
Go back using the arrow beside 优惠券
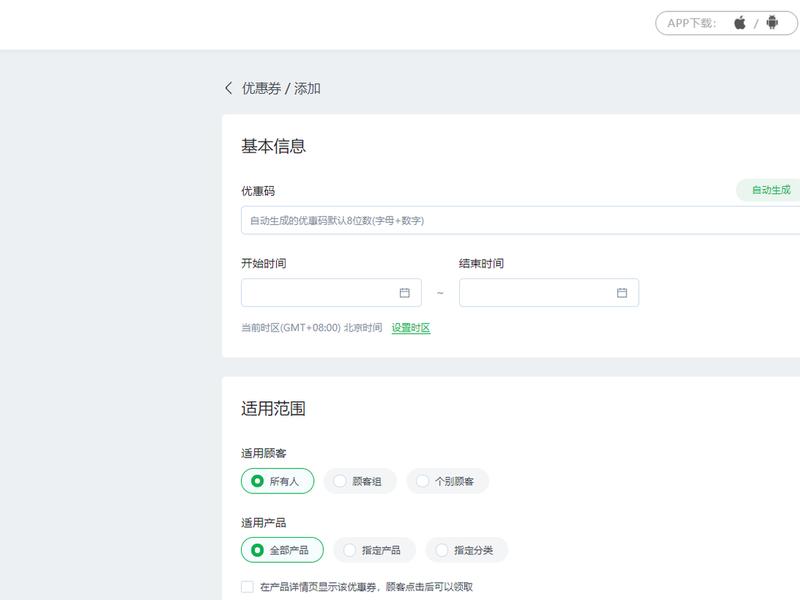(x=229, y=88)
